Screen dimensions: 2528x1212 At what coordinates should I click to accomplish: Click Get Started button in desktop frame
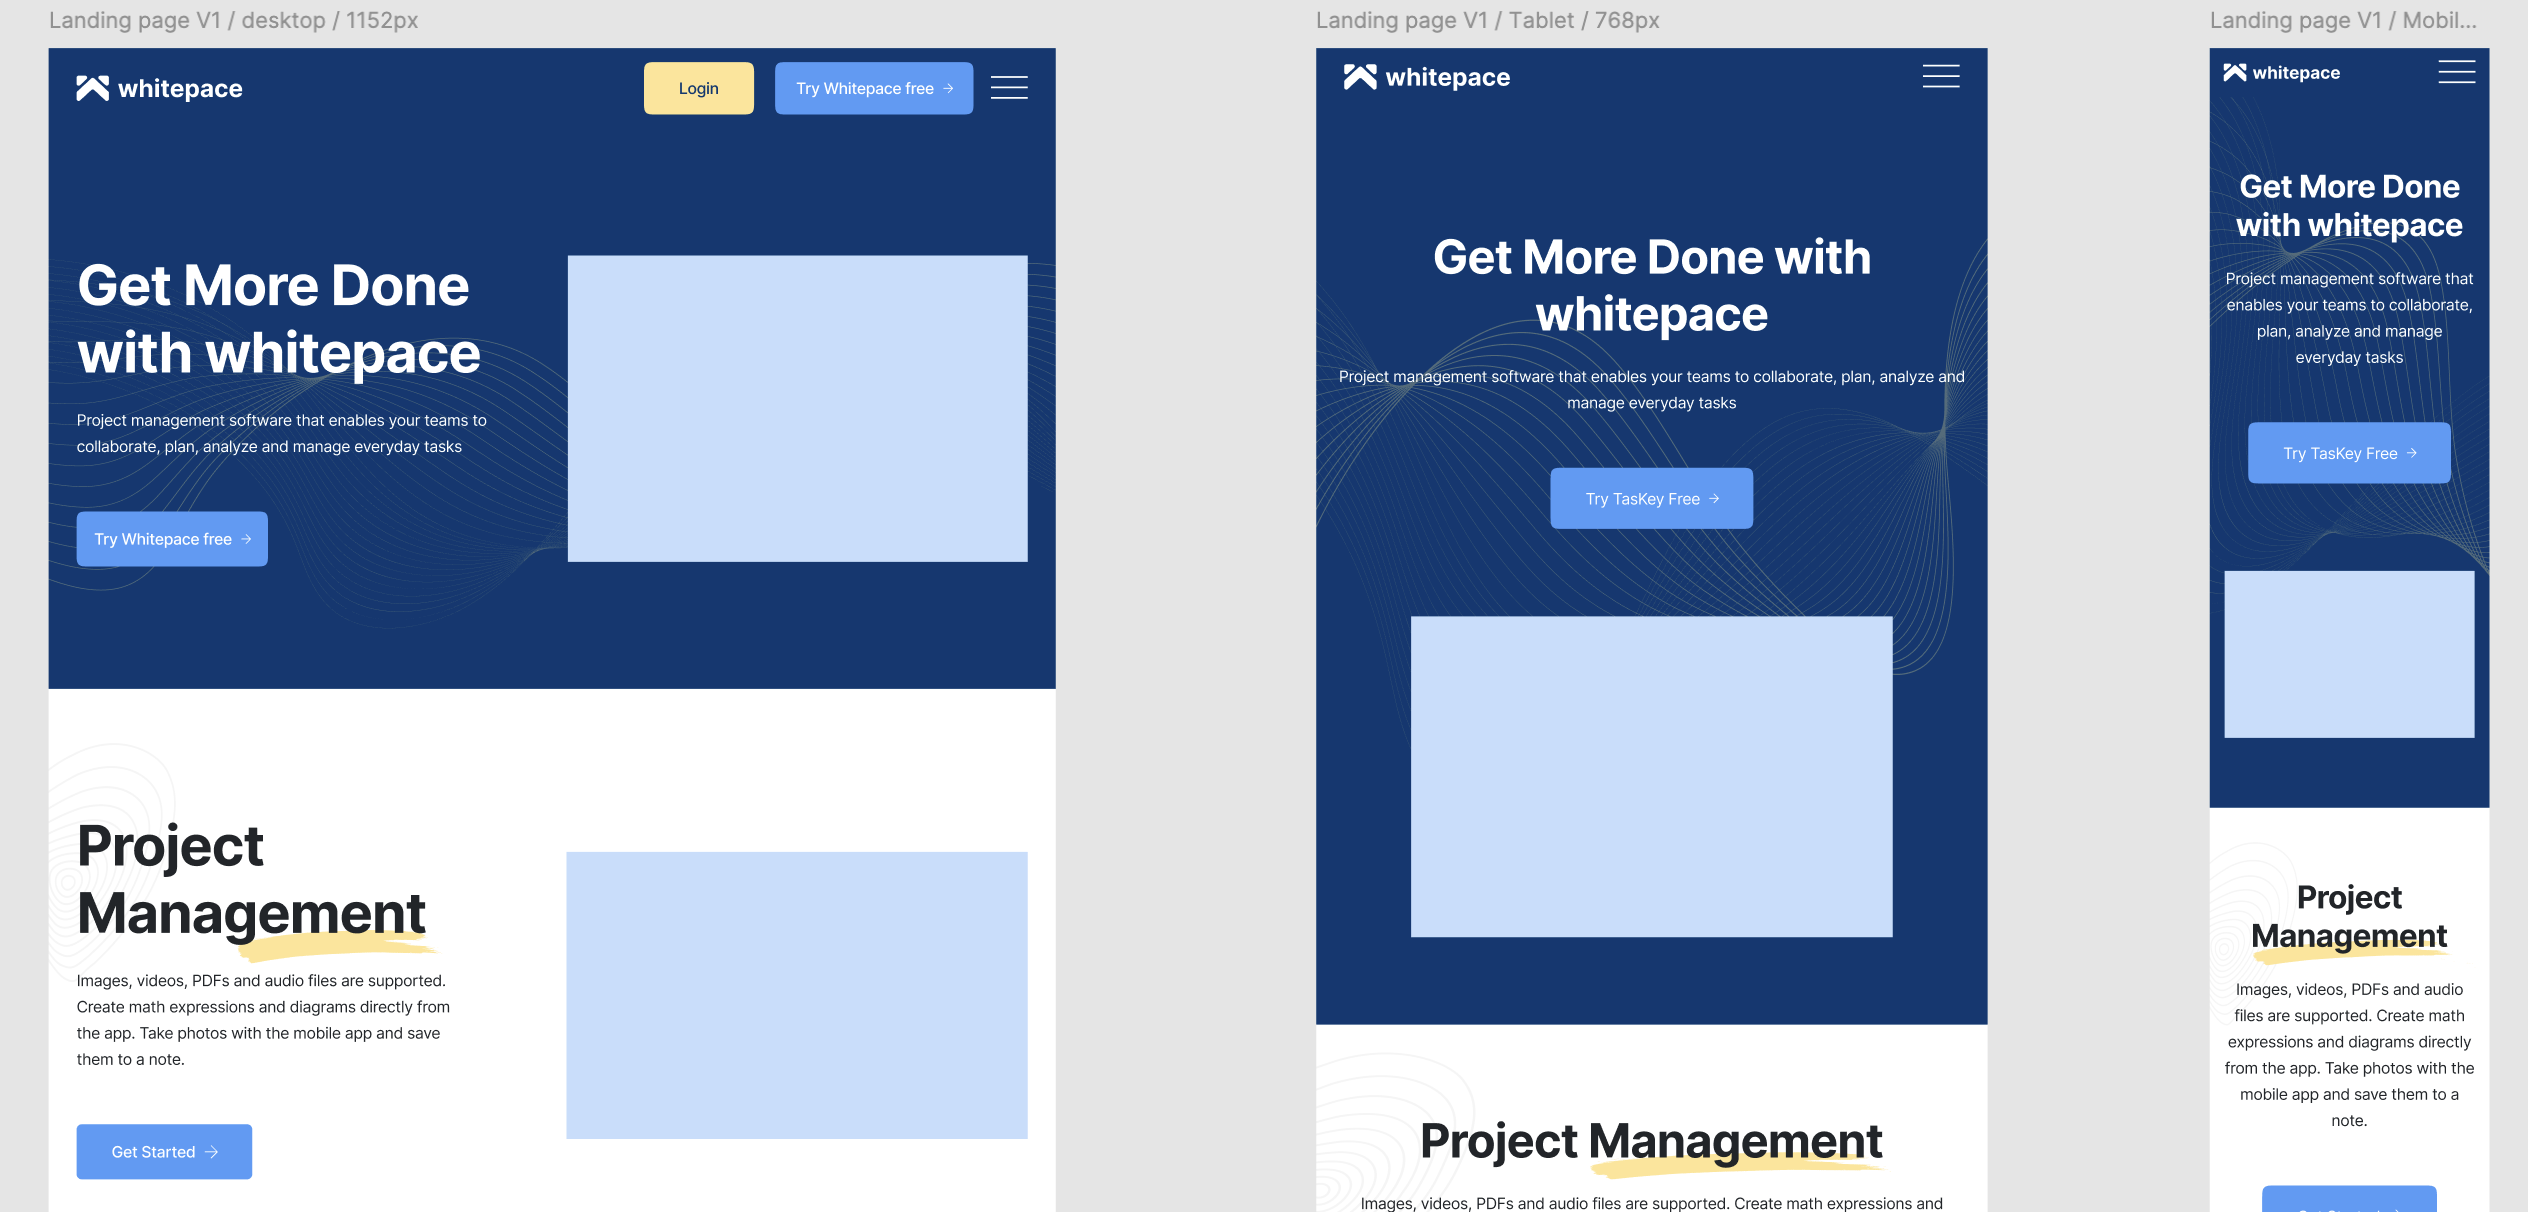pyautogui.click(x=164, y=1152)
